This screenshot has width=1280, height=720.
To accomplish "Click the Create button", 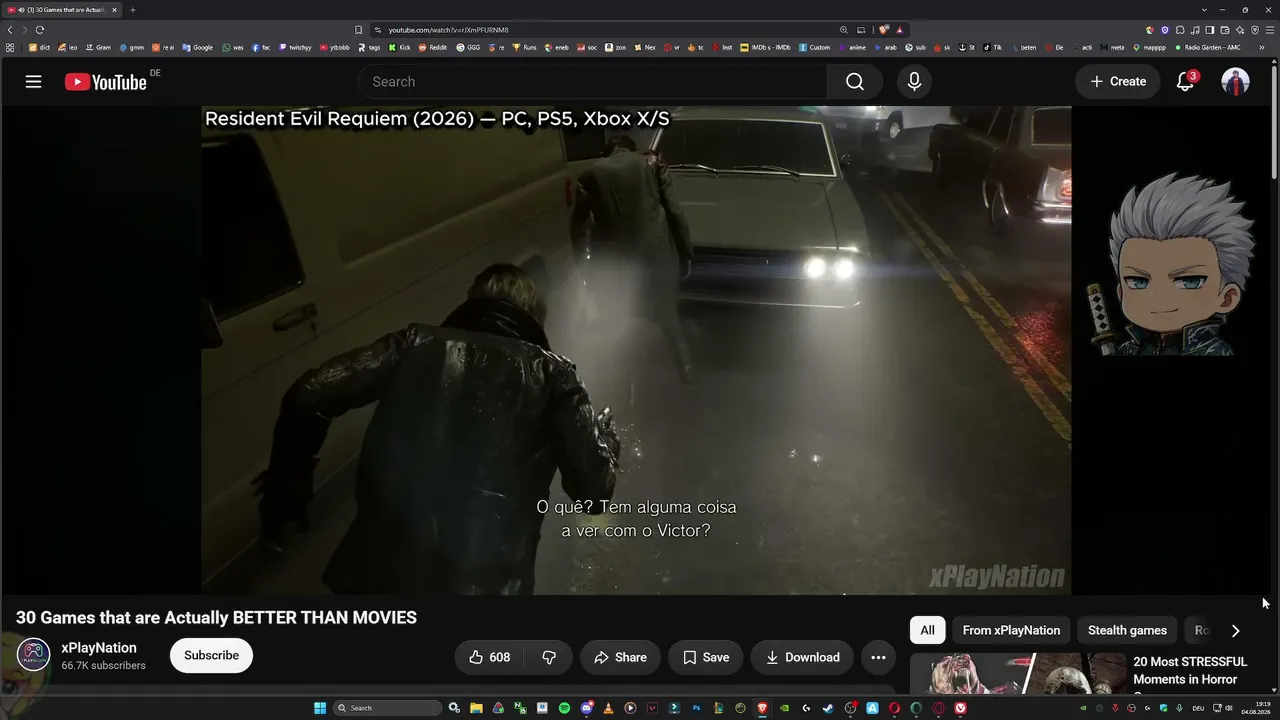I will (1118, 82).
